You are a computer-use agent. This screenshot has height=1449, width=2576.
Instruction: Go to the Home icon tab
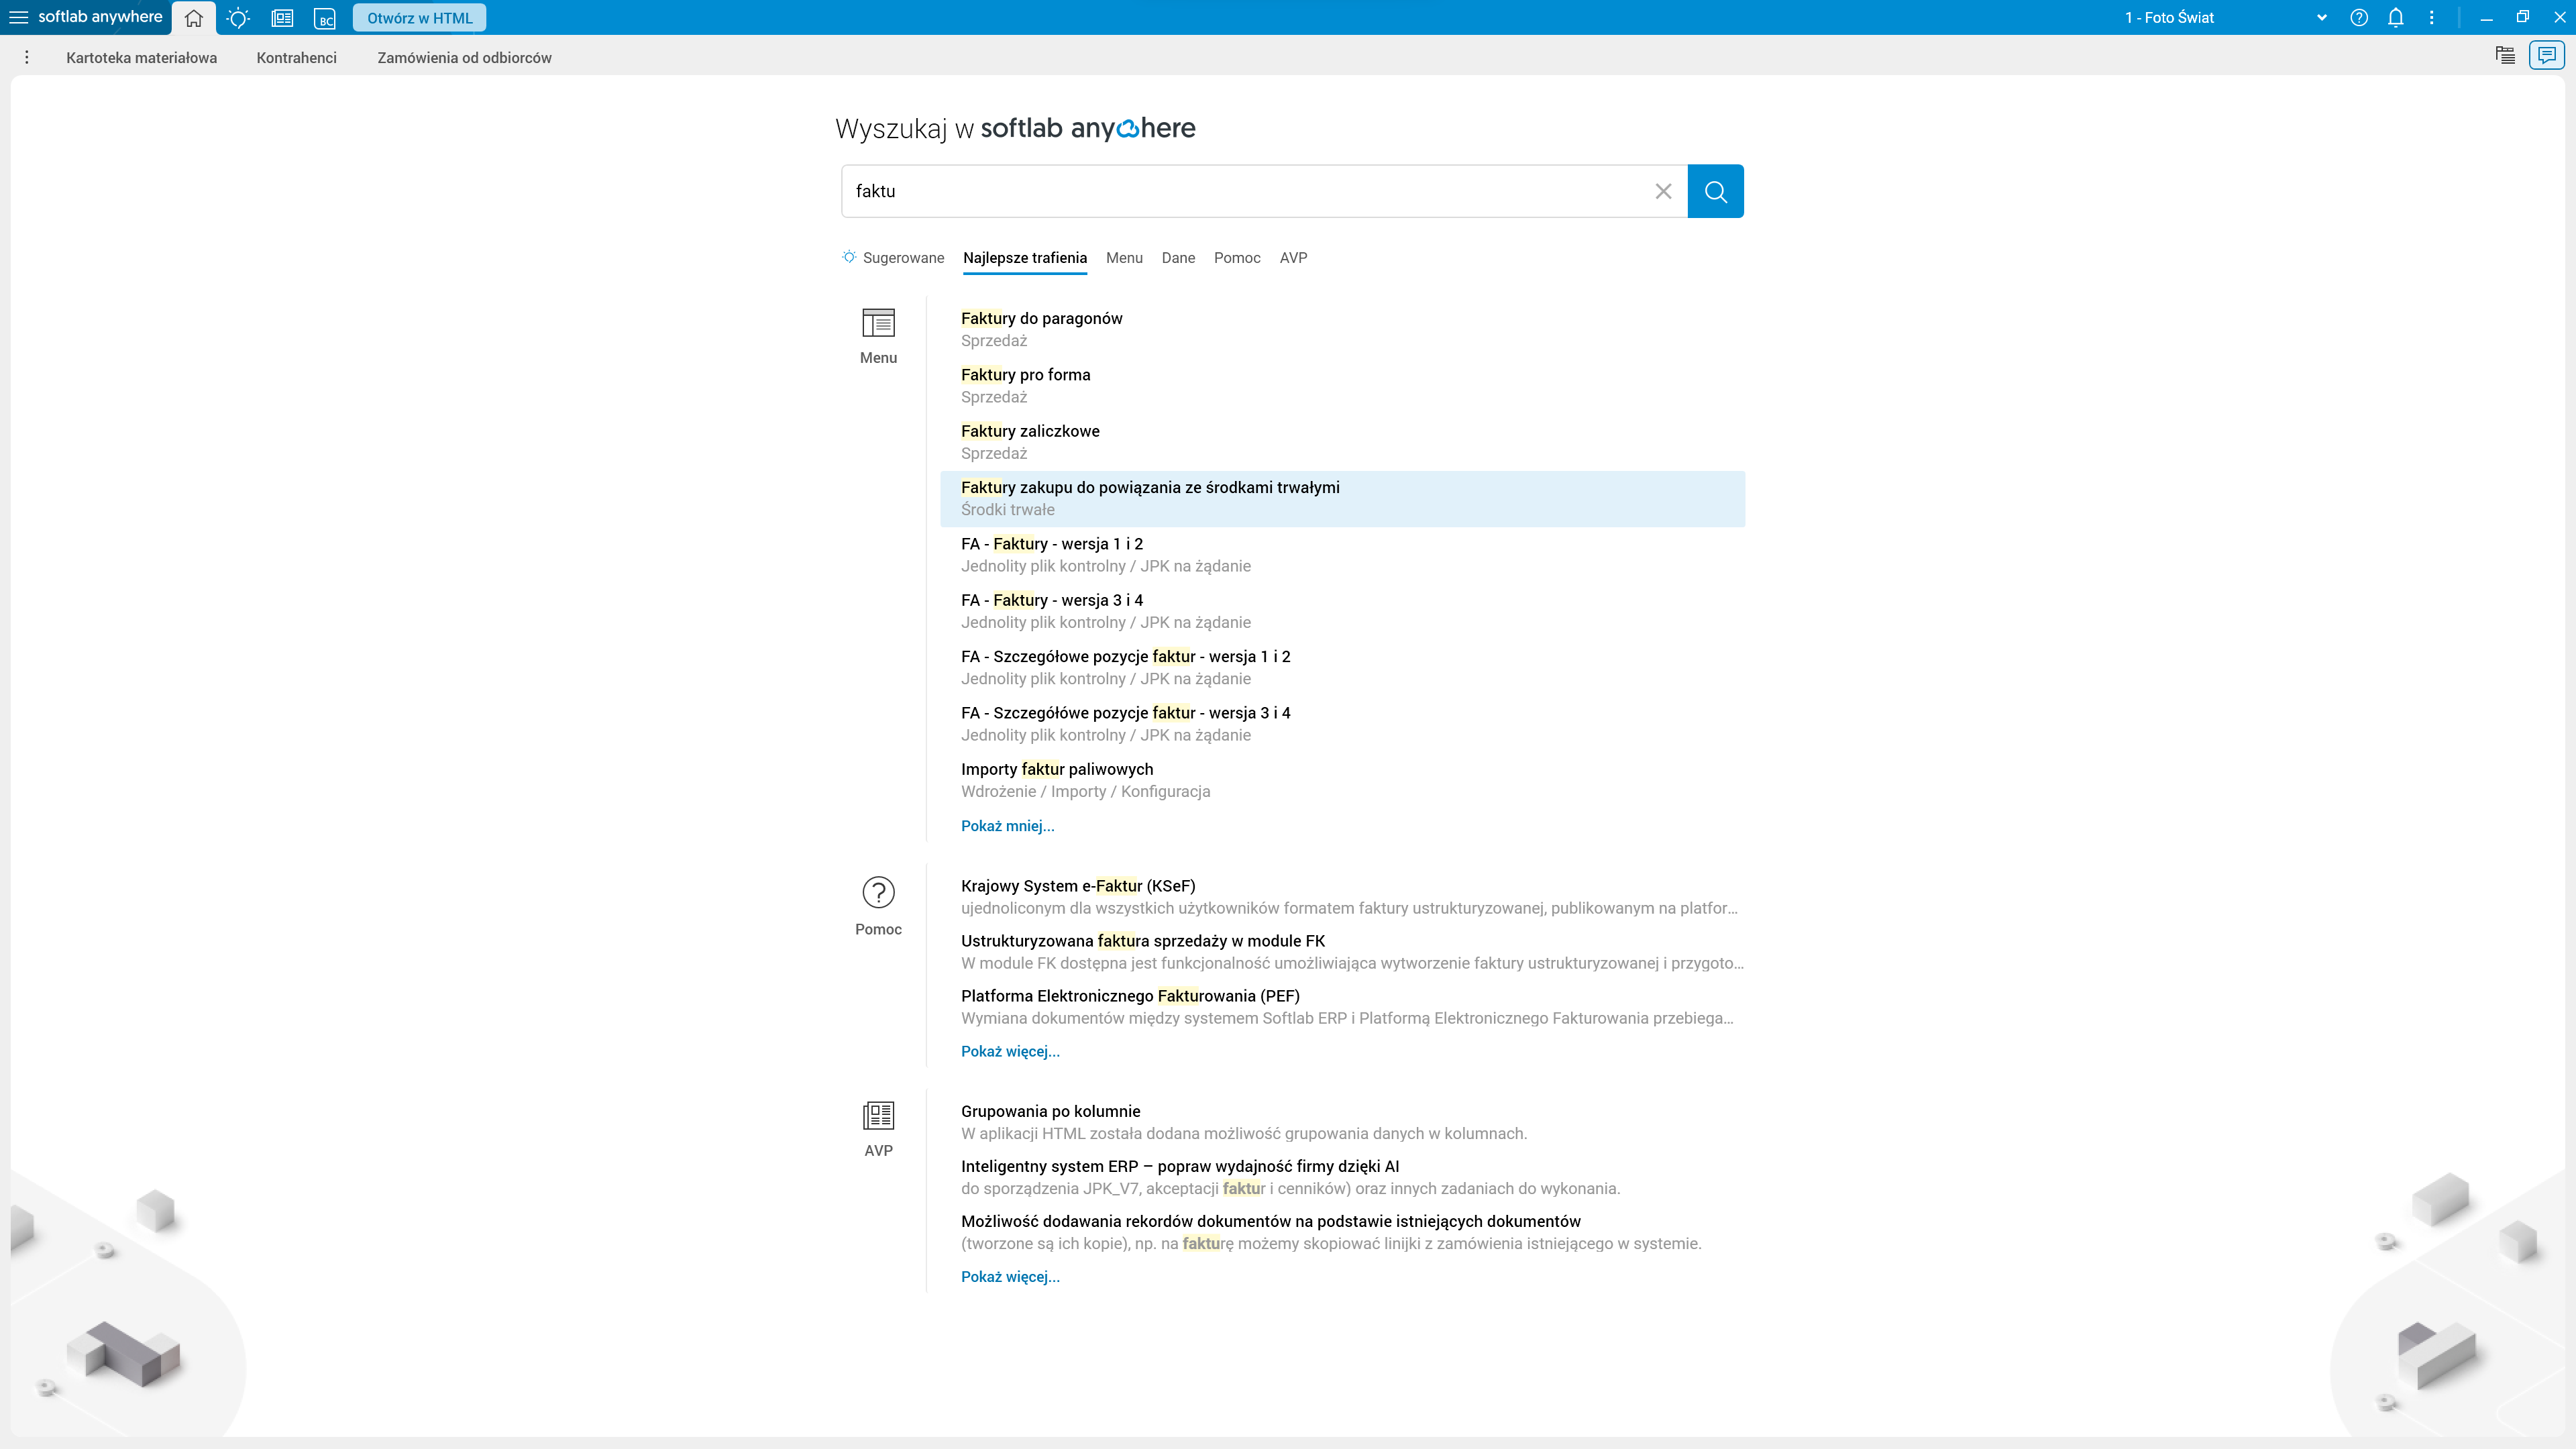(x=193, y=18)
